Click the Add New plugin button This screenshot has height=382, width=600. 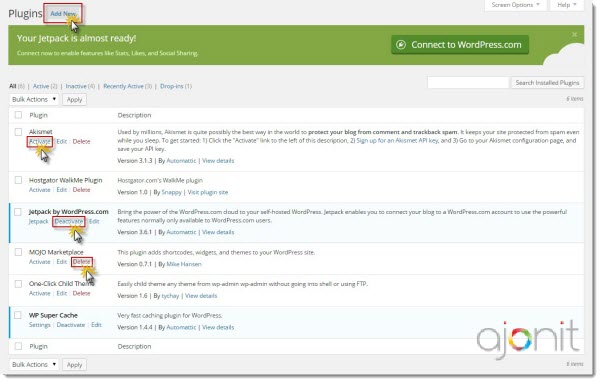click(63, 13)
